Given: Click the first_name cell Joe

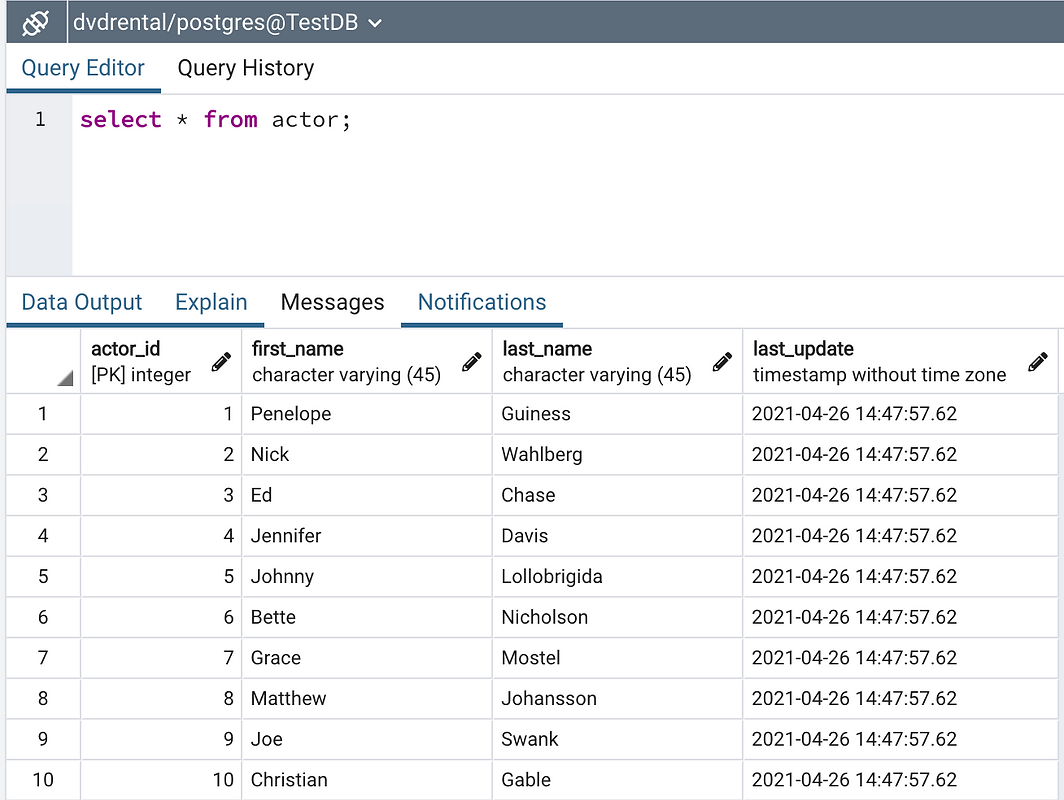Looking at the screenshot, I should [x=367, y=740].
